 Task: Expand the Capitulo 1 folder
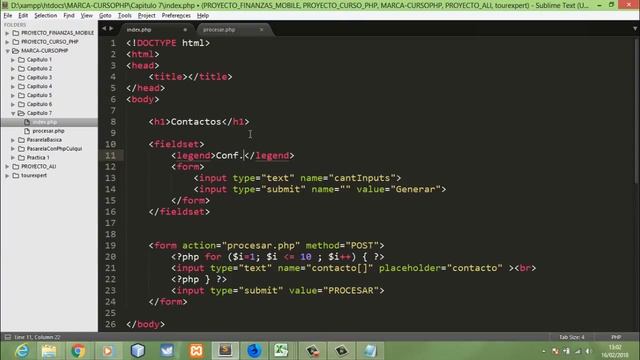pyautogui.click(x=13, y=60)
